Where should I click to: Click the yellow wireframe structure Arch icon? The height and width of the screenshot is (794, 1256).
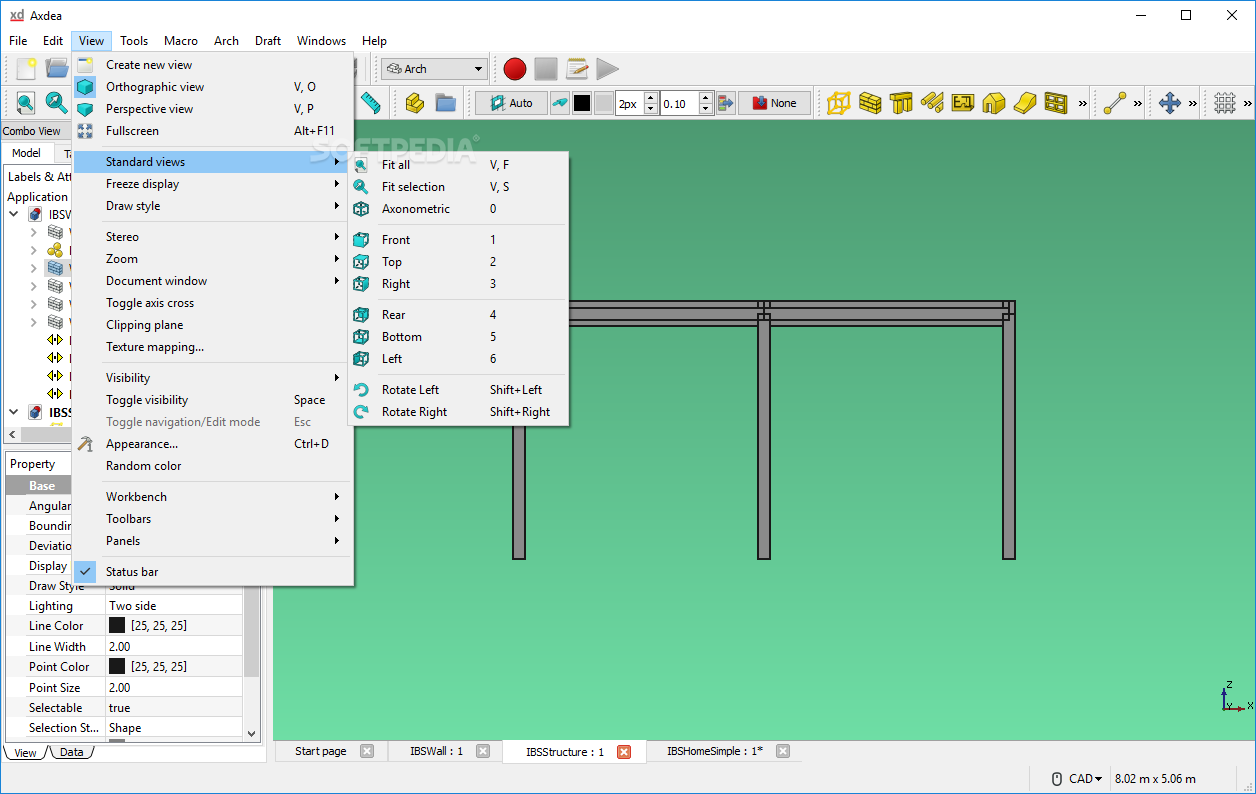pos(839,103)
